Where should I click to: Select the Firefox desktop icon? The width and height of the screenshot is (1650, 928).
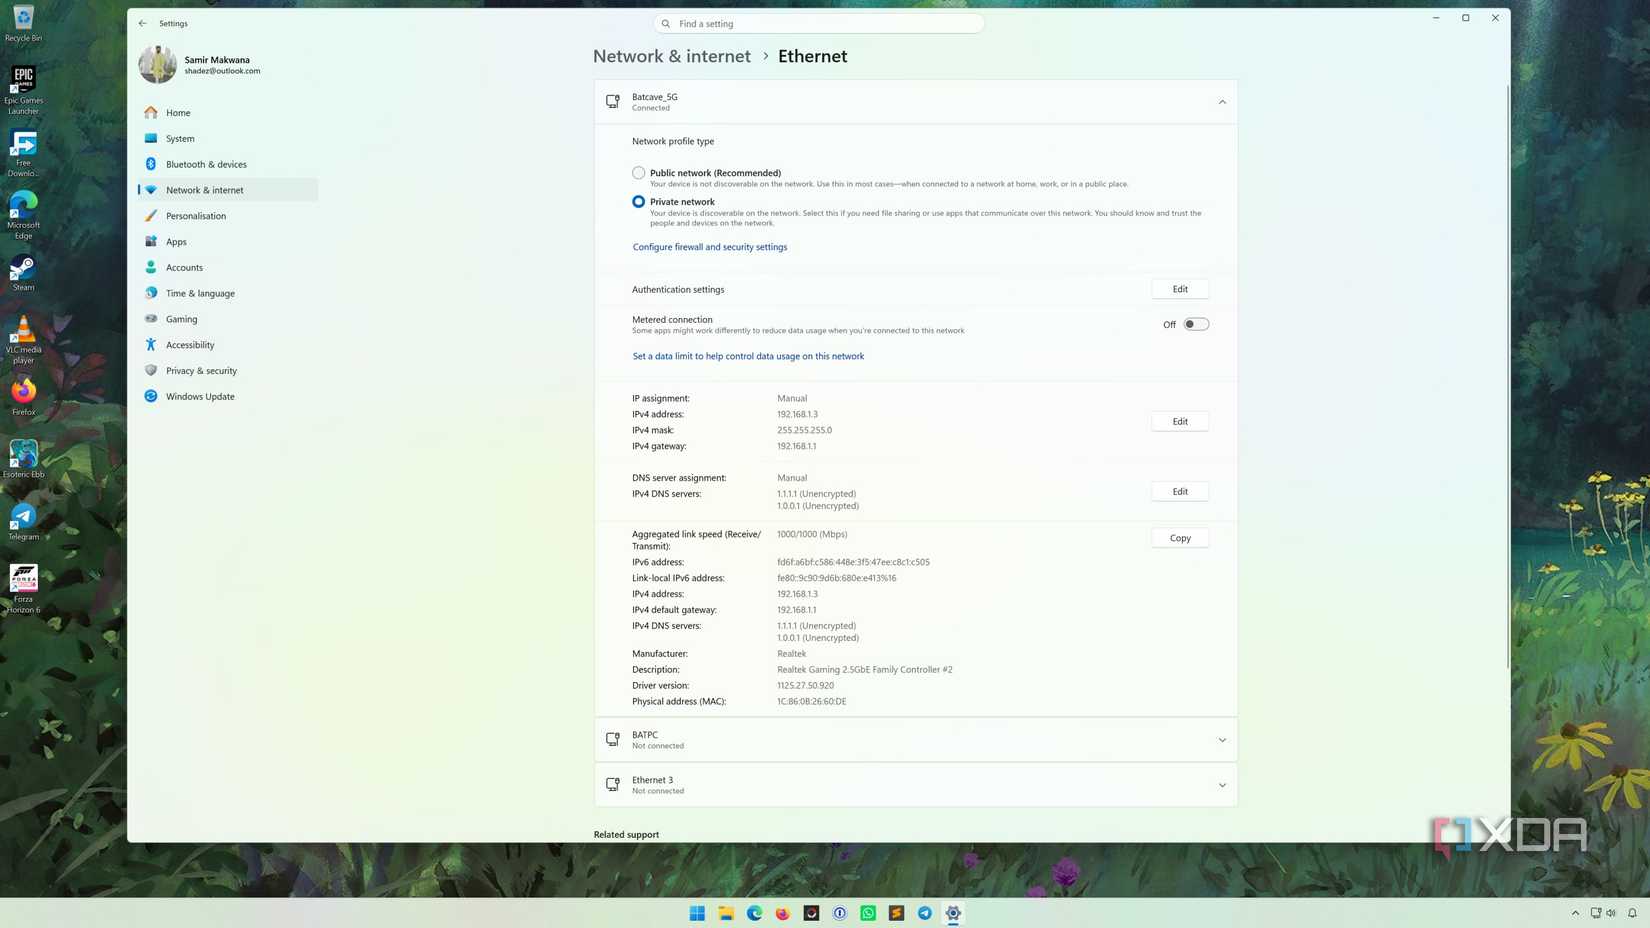23,396
